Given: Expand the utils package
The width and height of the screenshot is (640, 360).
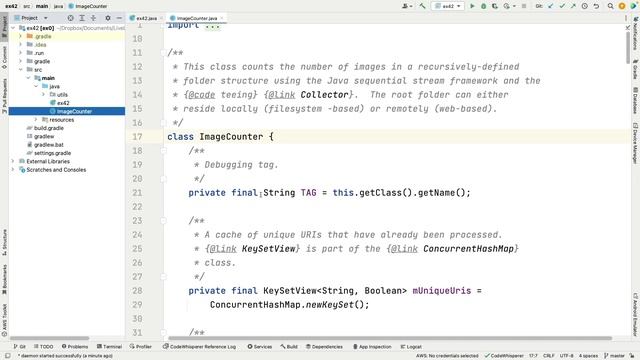Looking at the screenshot, I should [x=44, y=95].
